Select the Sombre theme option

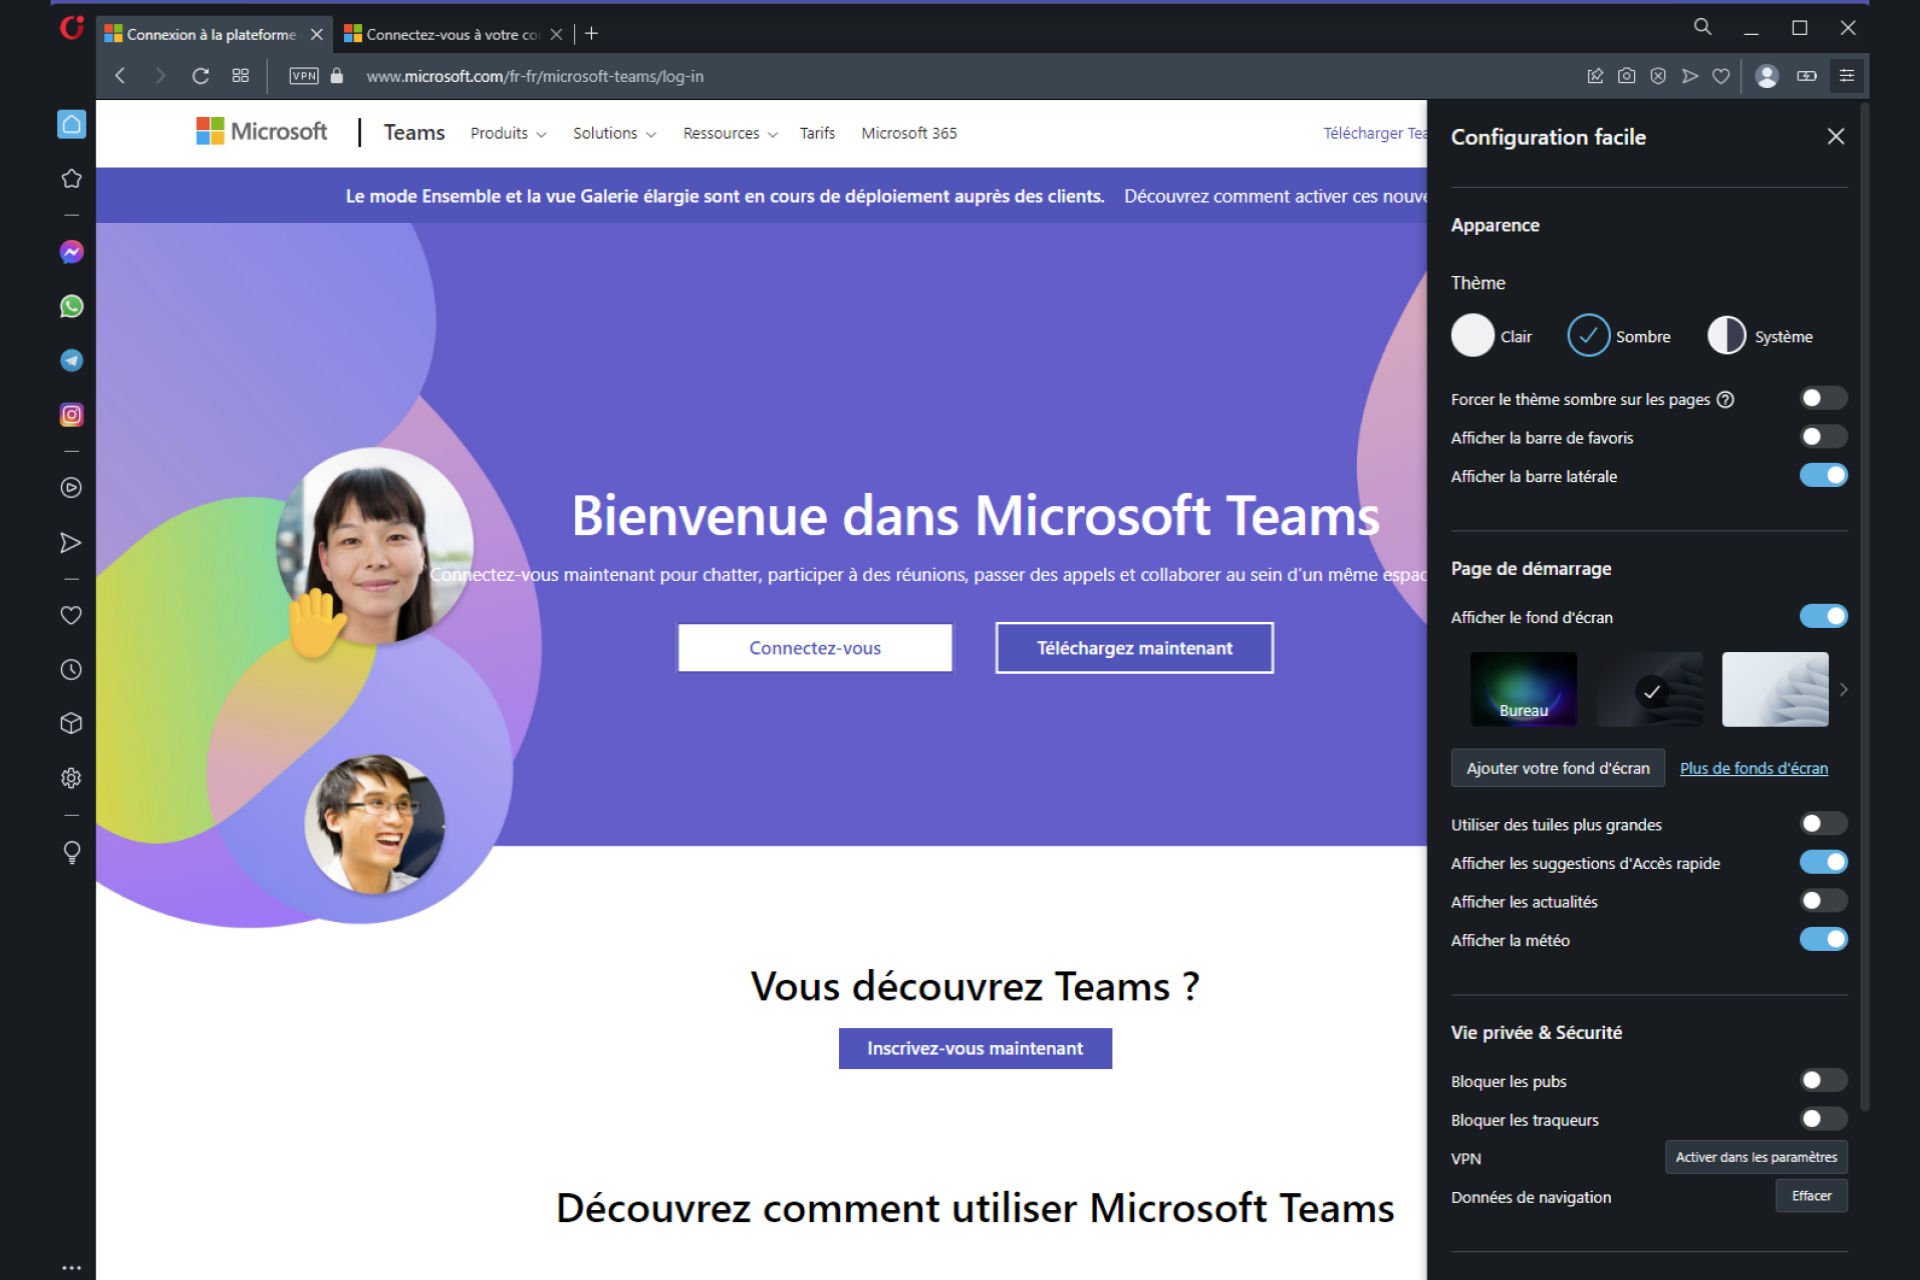(1589, 336)
